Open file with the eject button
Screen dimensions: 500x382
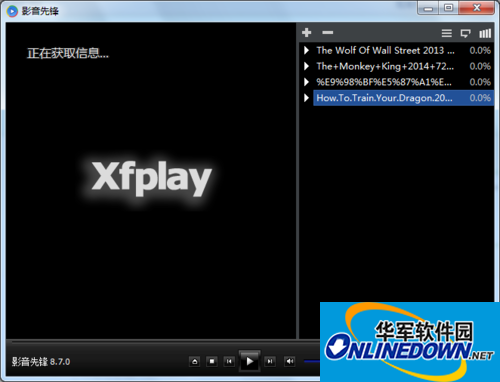[195, 361]
